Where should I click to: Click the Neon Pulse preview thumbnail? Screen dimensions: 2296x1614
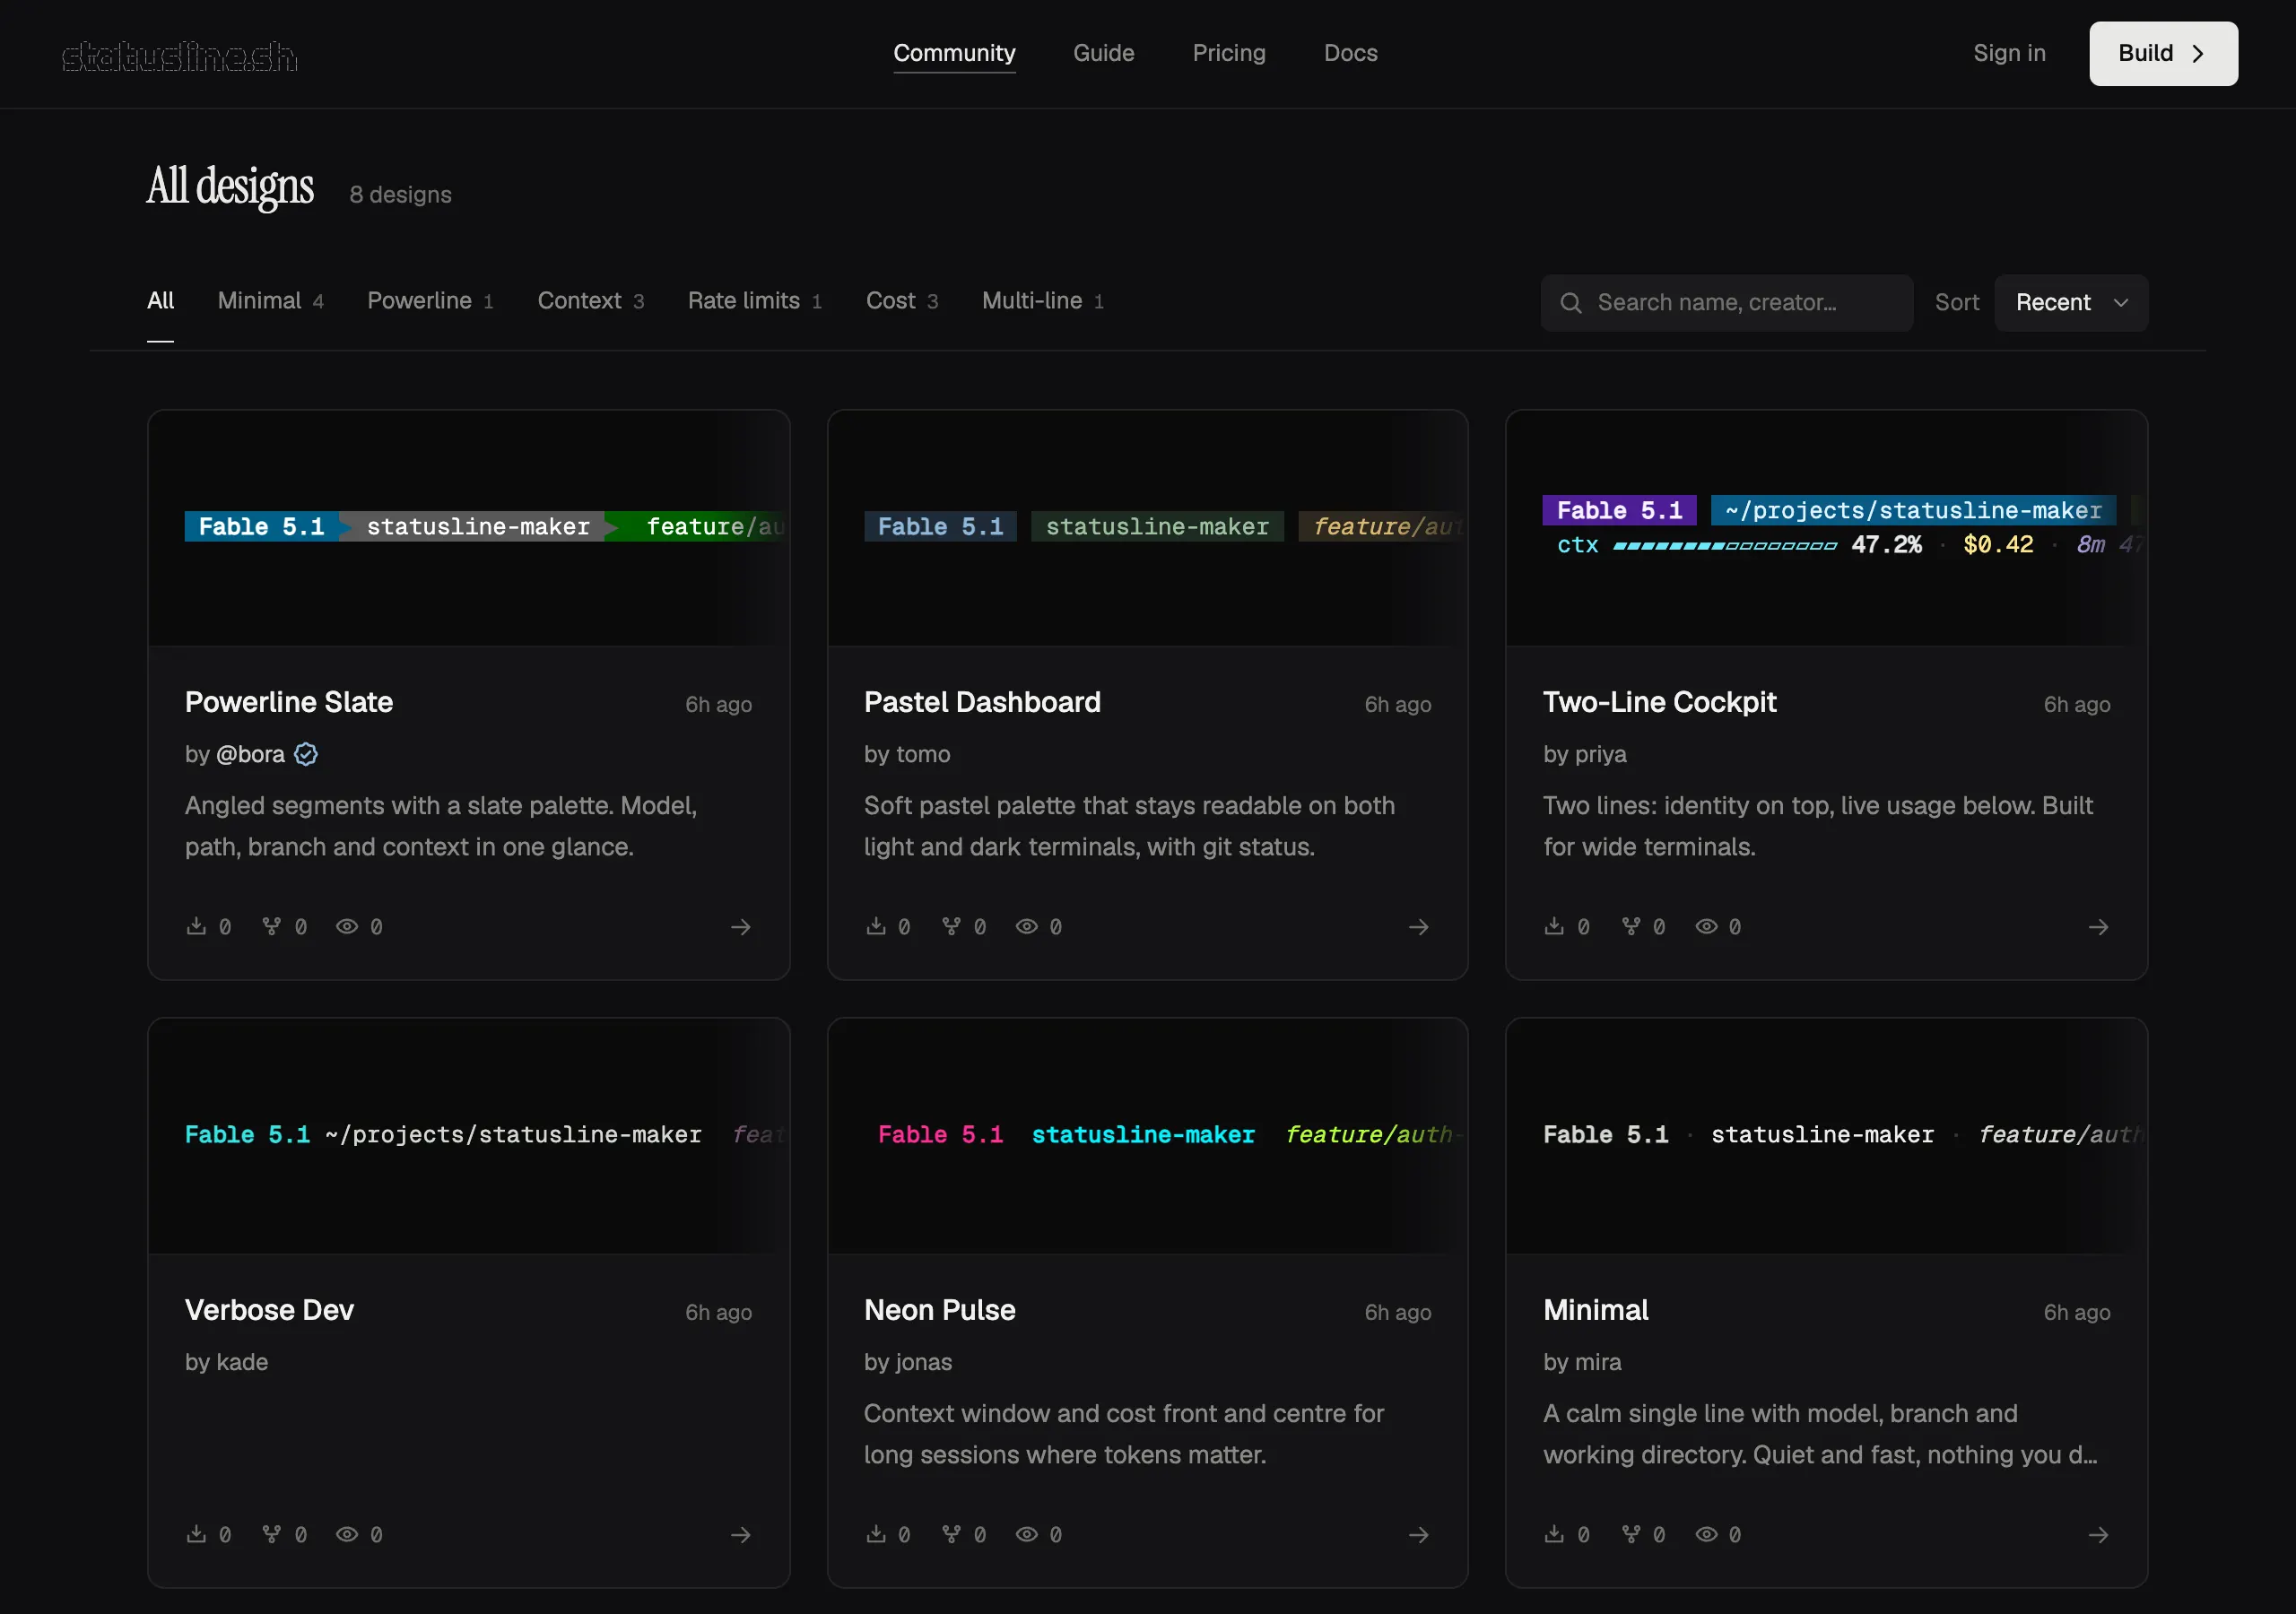pos(1147,1136)
